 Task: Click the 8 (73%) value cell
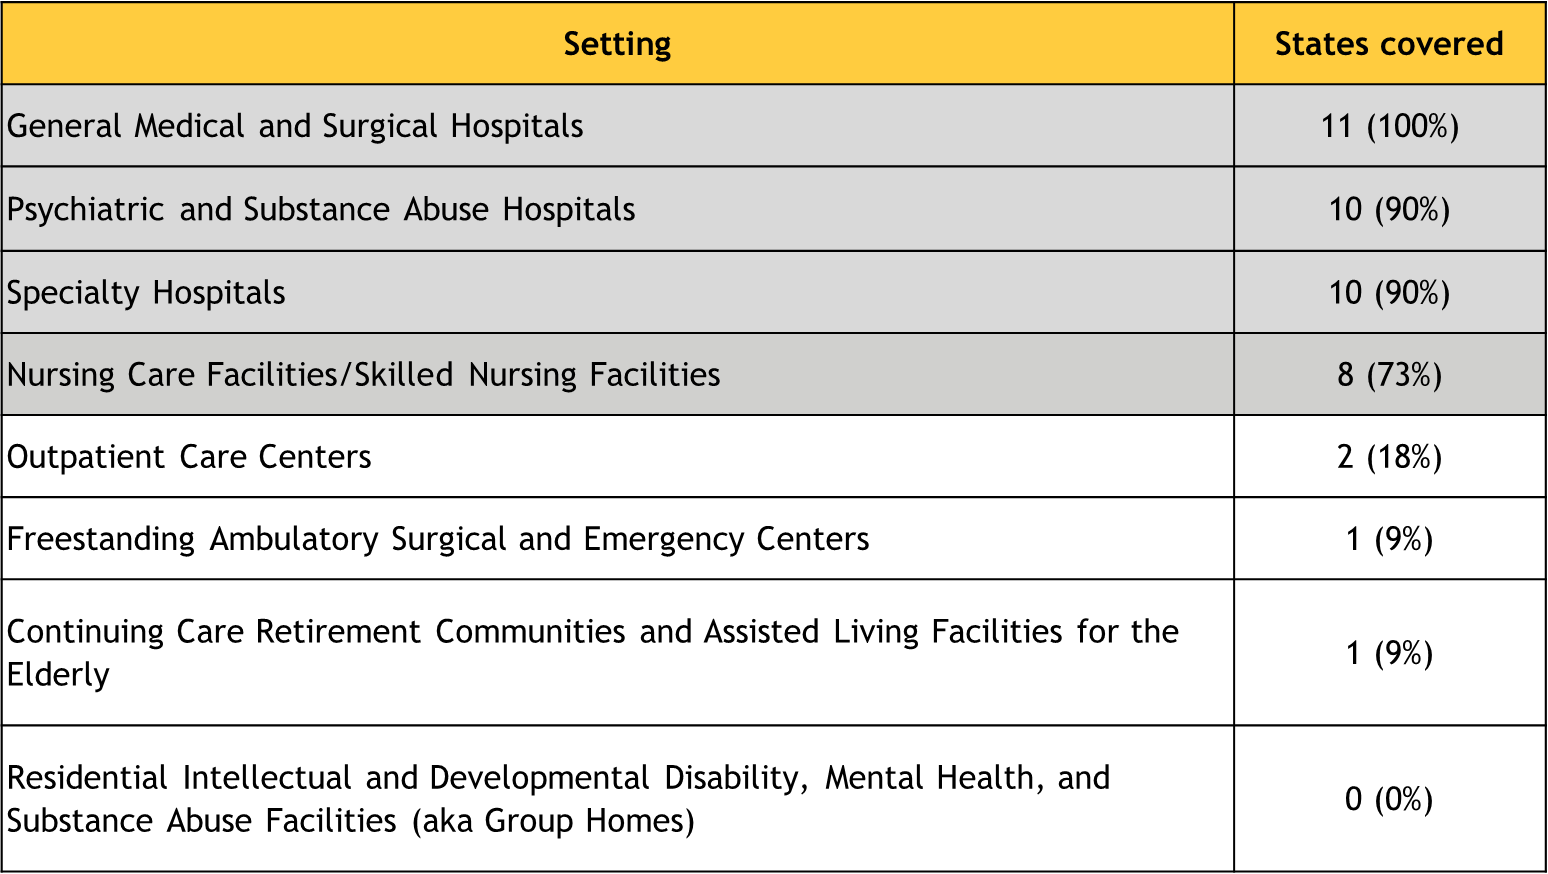click(x=1389, y=374)
